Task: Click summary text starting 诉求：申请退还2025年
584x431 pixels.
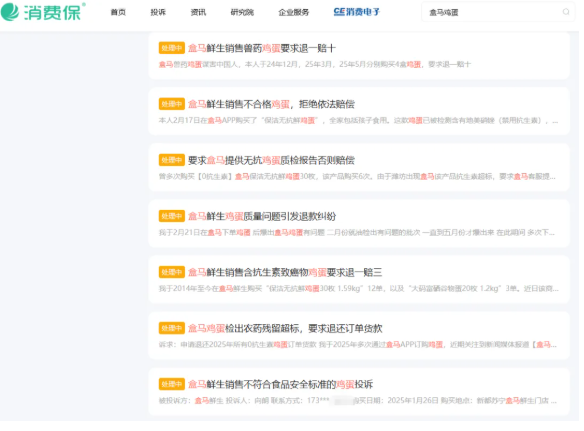Action: tap(358, 345)
